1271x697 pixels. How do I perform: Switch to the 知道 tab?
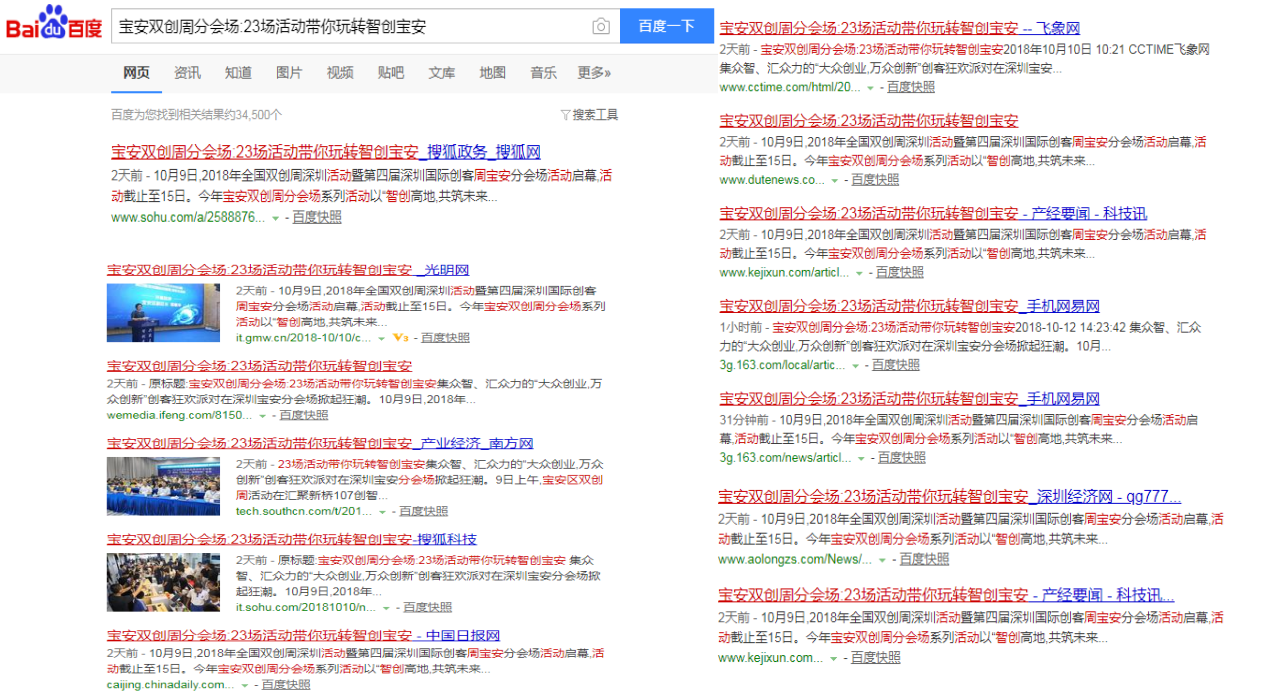(238, 73)
